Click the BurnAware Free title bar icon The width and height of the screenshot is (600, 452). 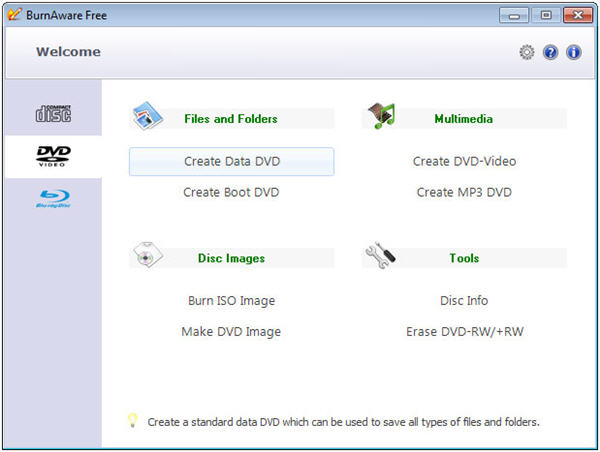14,14
